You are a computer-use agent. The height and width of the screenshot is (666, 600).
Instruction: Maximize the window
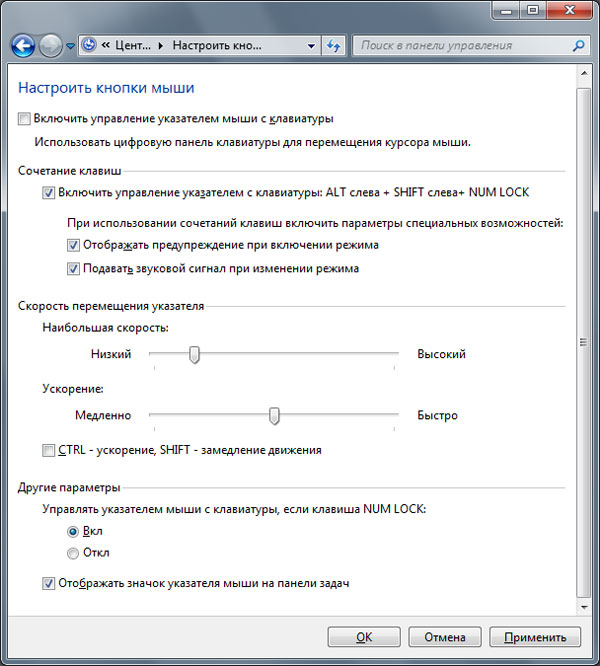tap(533, 10)
